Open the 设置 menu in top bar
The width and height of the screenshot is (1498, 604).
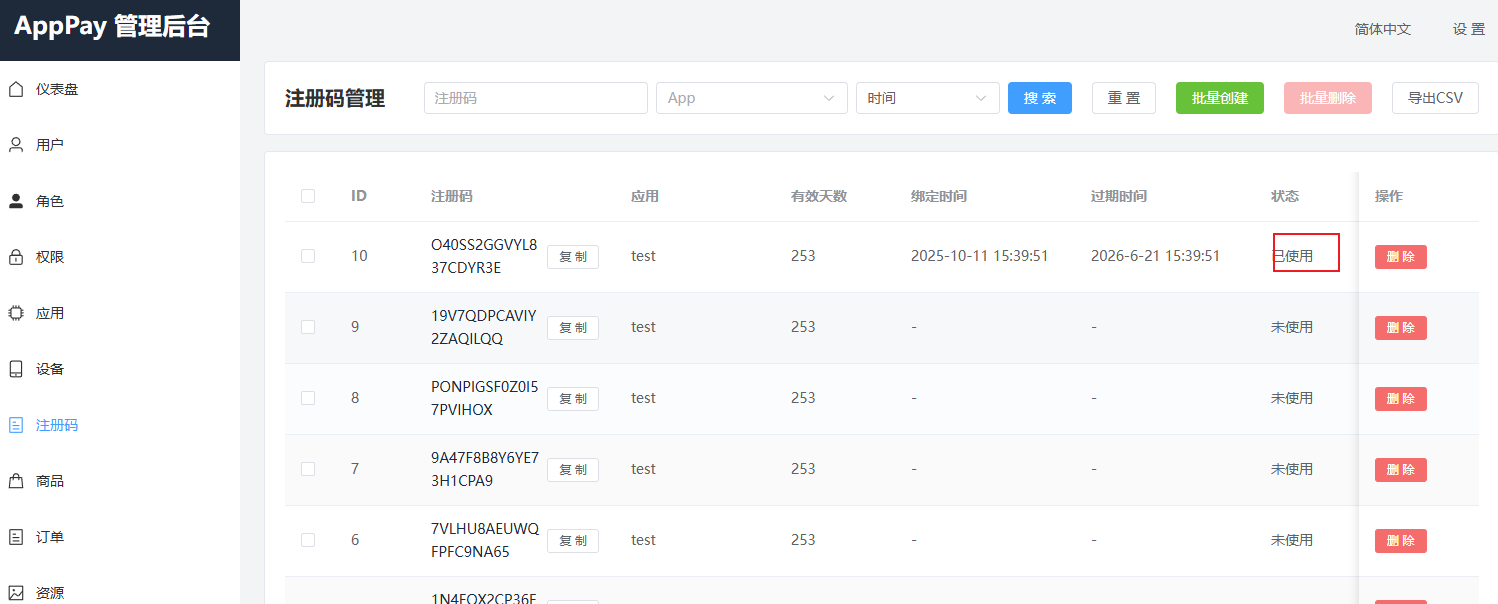(x=1468, y=29)
